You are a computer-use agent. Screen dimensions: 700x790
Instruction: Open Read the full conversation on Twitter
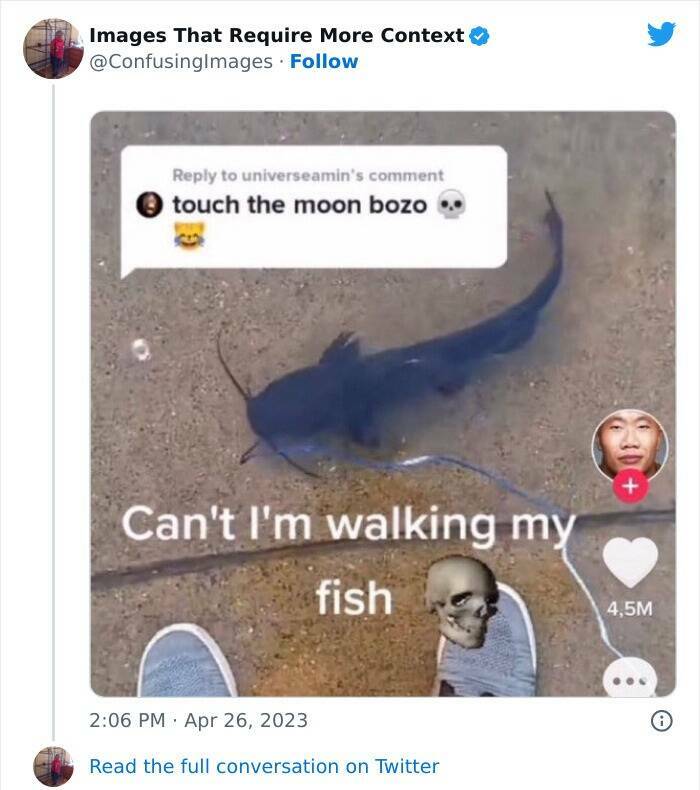point(264,766)
